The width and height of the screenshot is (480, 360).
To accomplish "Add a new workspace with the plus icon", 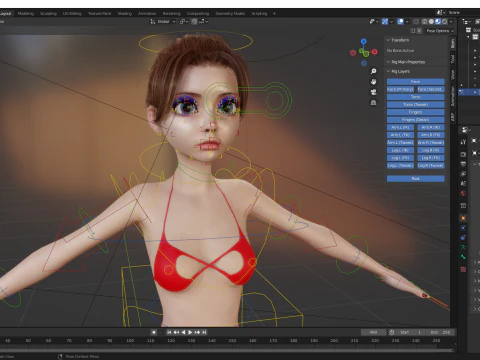I will coord(274,14).
